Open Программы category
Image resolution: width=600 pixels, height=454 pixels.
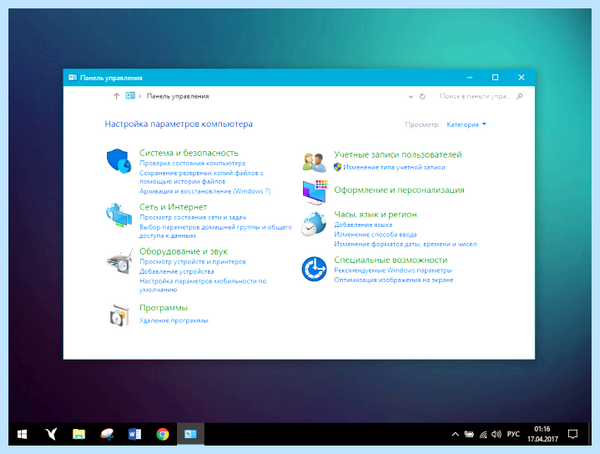(163, 308)
